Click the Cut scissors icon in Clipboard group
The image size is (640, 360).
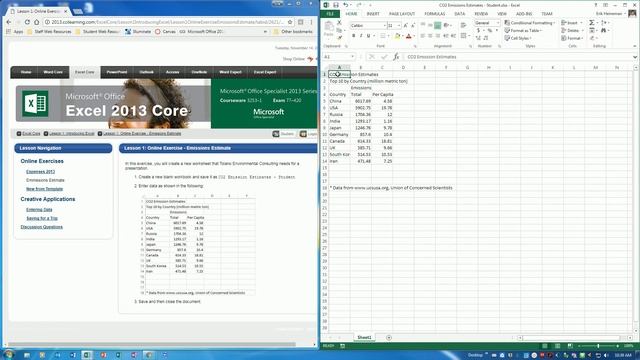click(339, 23)
